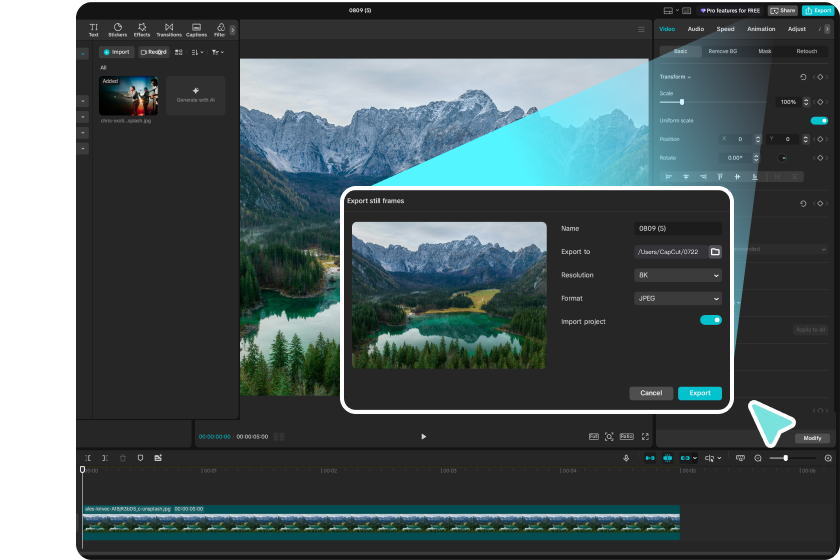Screen dimensions: 840x560
Task: Switch to the Animation tab
Action: [x=761, y=29]
